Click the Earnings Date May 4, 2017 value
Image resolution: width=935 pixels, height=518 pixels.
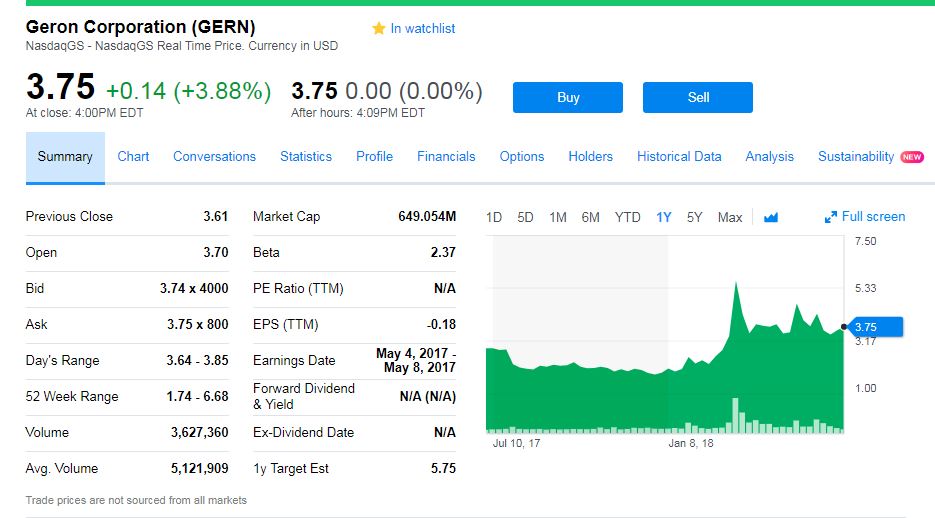pos(416,360)
